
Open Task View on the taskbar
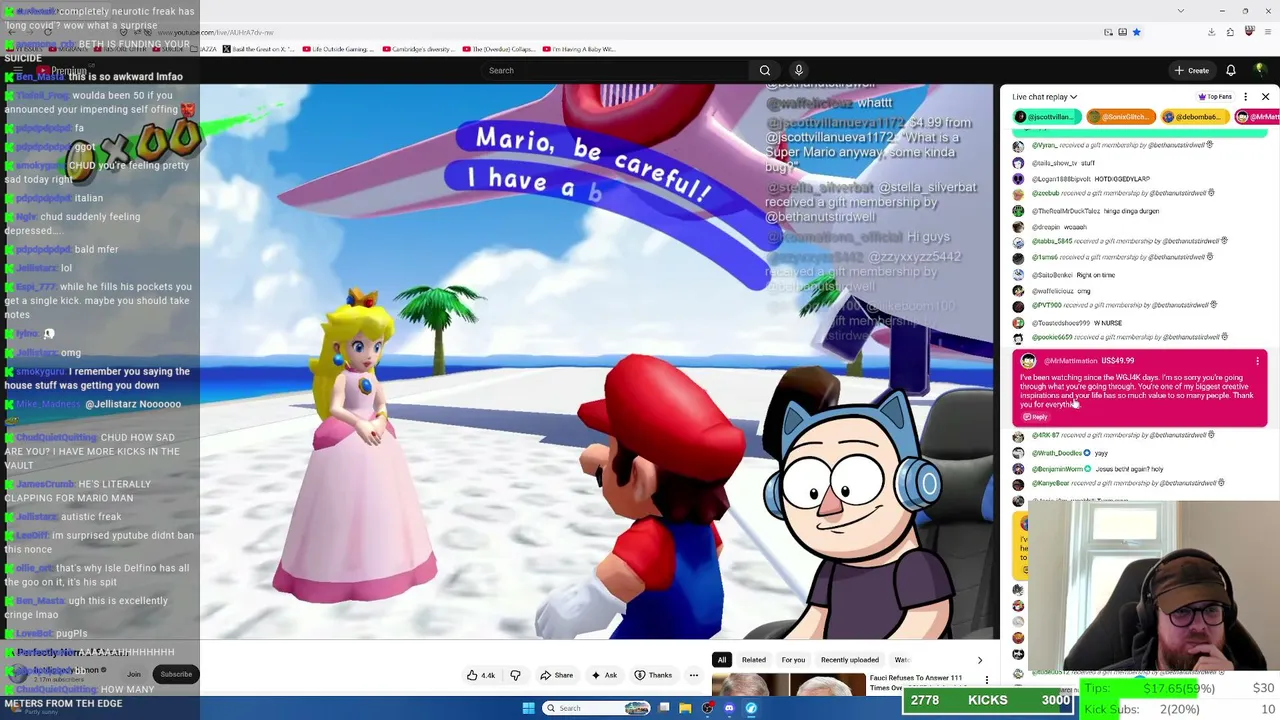point(664,708)
